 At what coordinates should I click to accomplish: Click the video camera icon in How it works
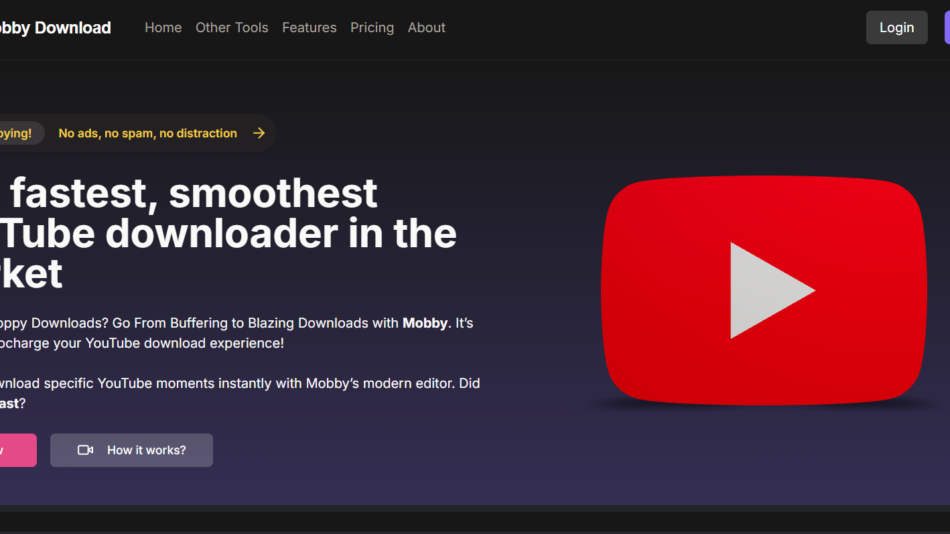85,450
